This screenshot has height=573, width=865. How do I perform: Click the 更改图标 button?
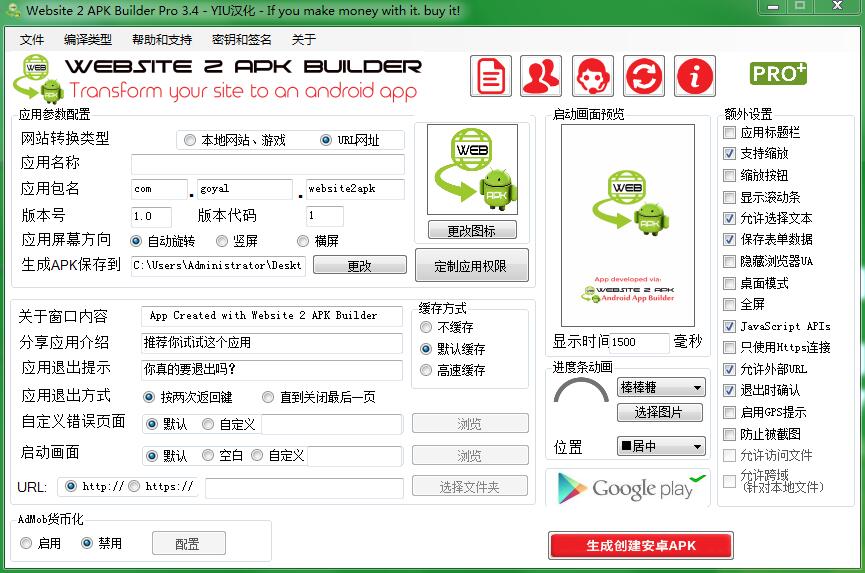click(472, 230)
